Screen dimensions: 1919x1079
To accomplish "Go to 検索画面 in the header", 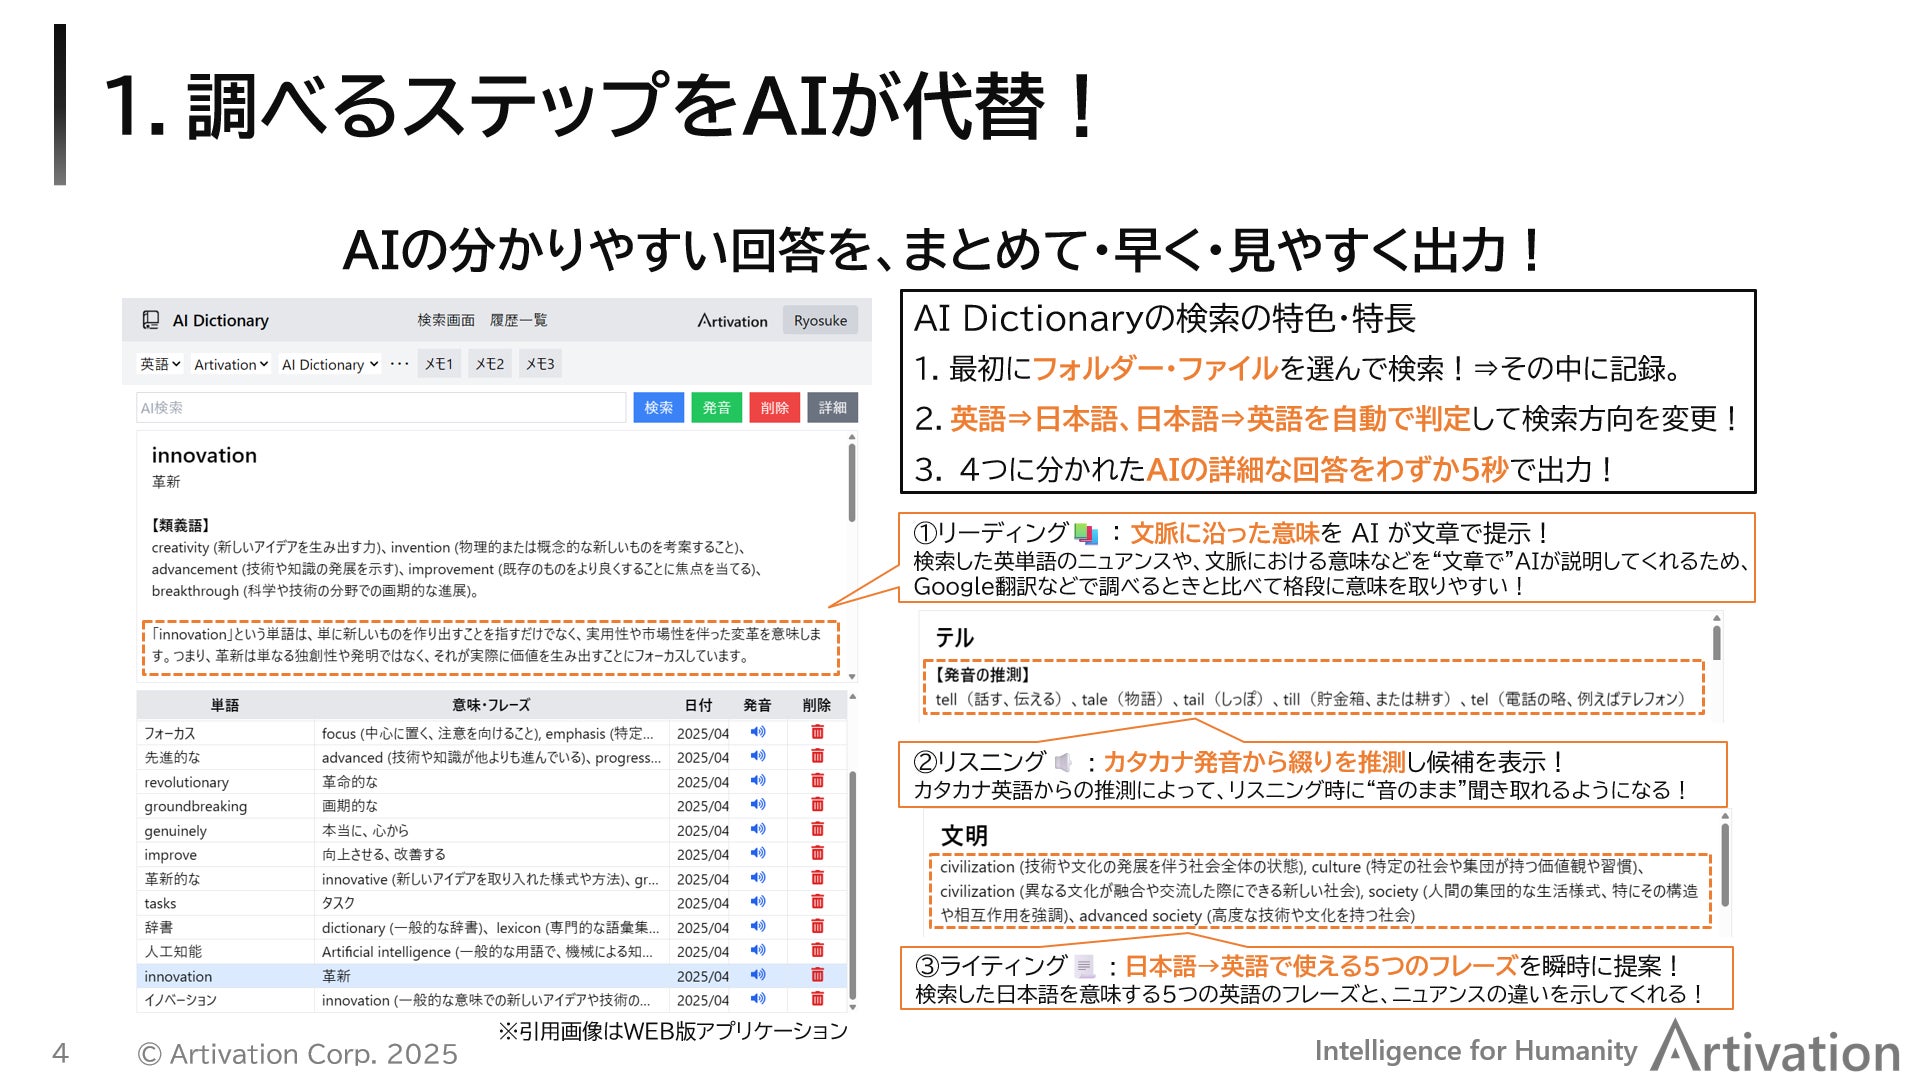I will click(446, 320).
